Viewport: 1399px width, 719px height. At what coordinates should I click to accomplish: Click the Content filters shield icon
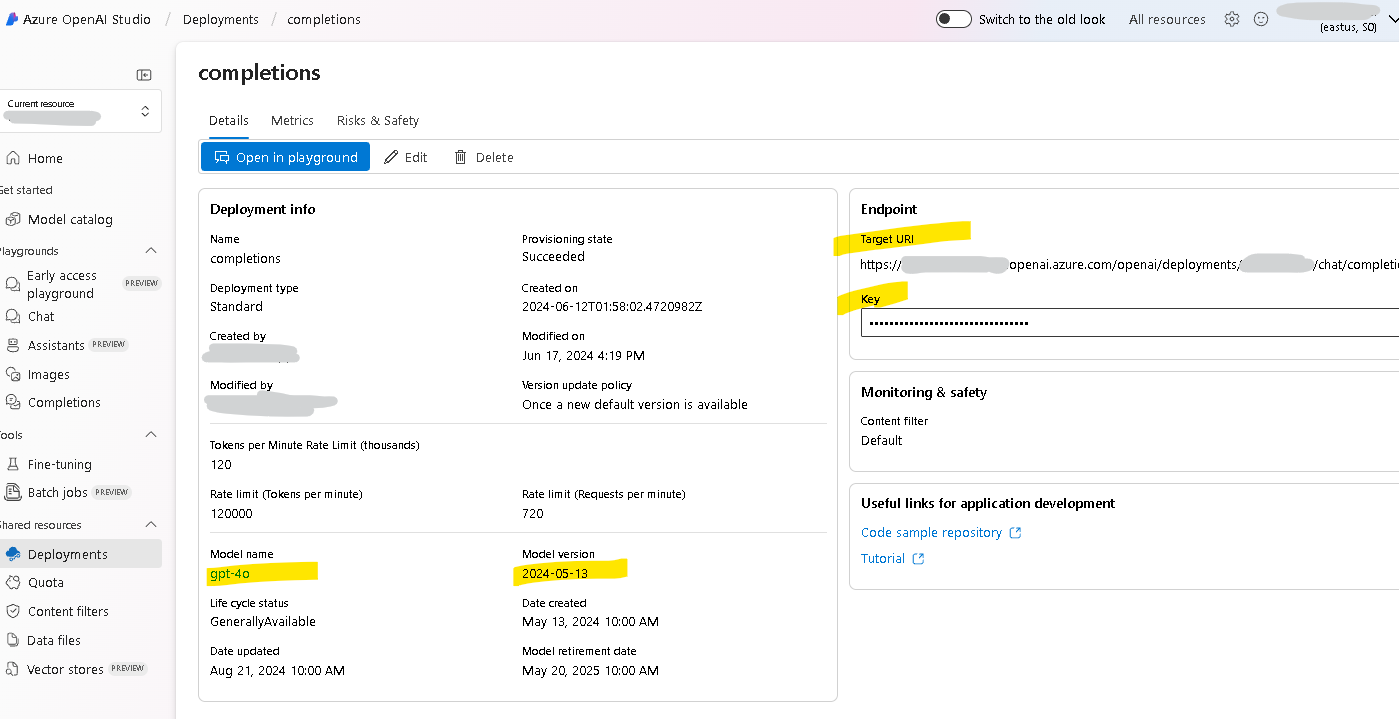pyautogui.click(x=13, y=611)
